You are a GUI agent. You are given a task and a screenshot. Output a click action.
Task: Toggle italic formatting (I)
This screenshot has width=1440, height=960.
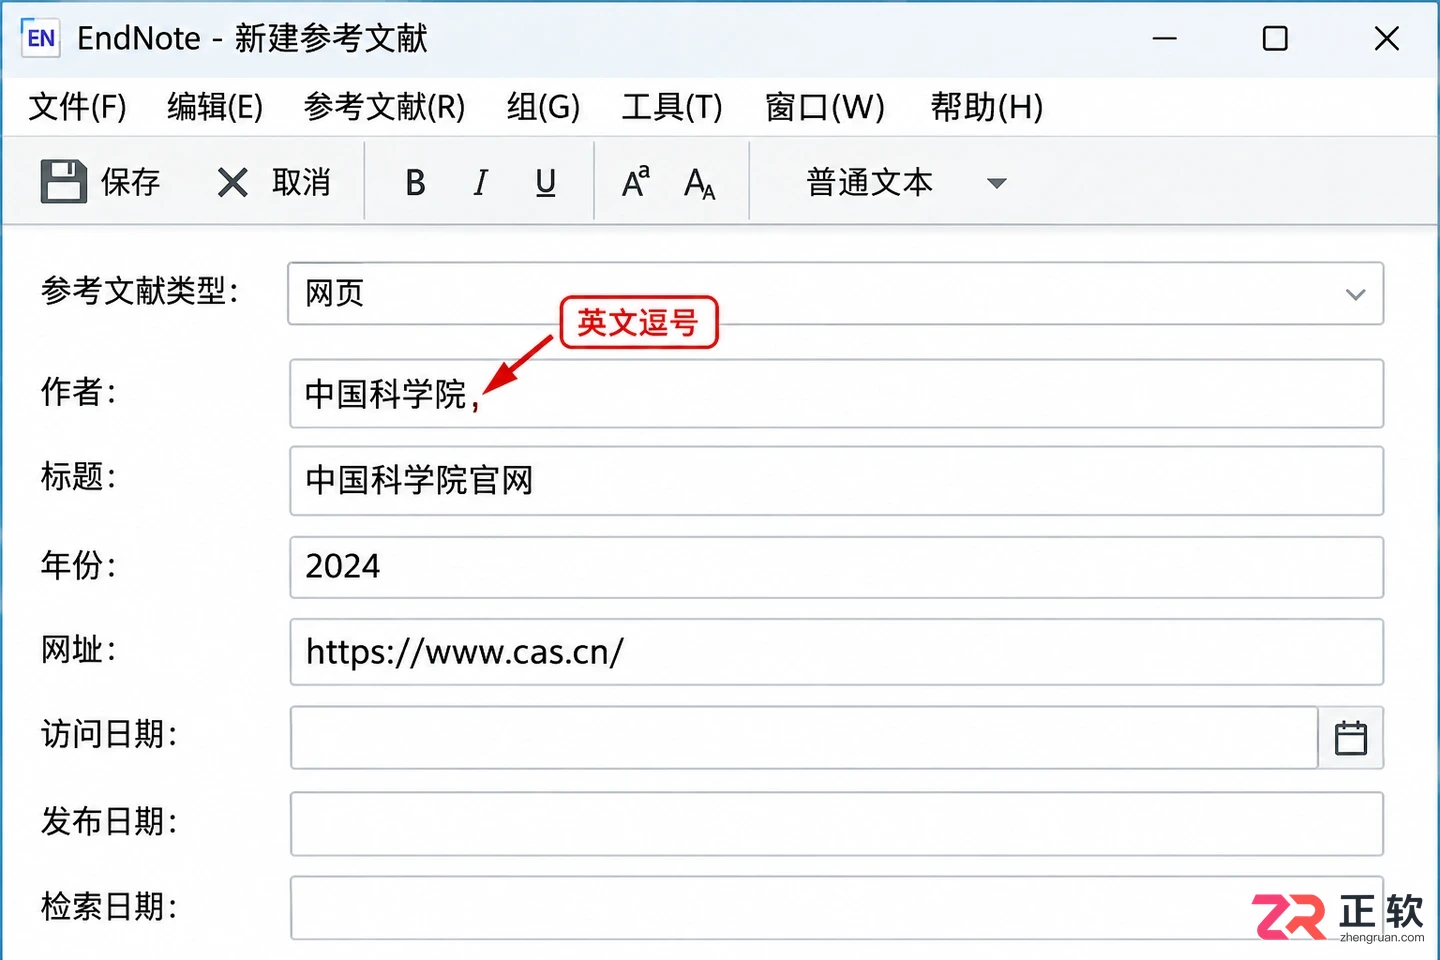coord(481,182)
